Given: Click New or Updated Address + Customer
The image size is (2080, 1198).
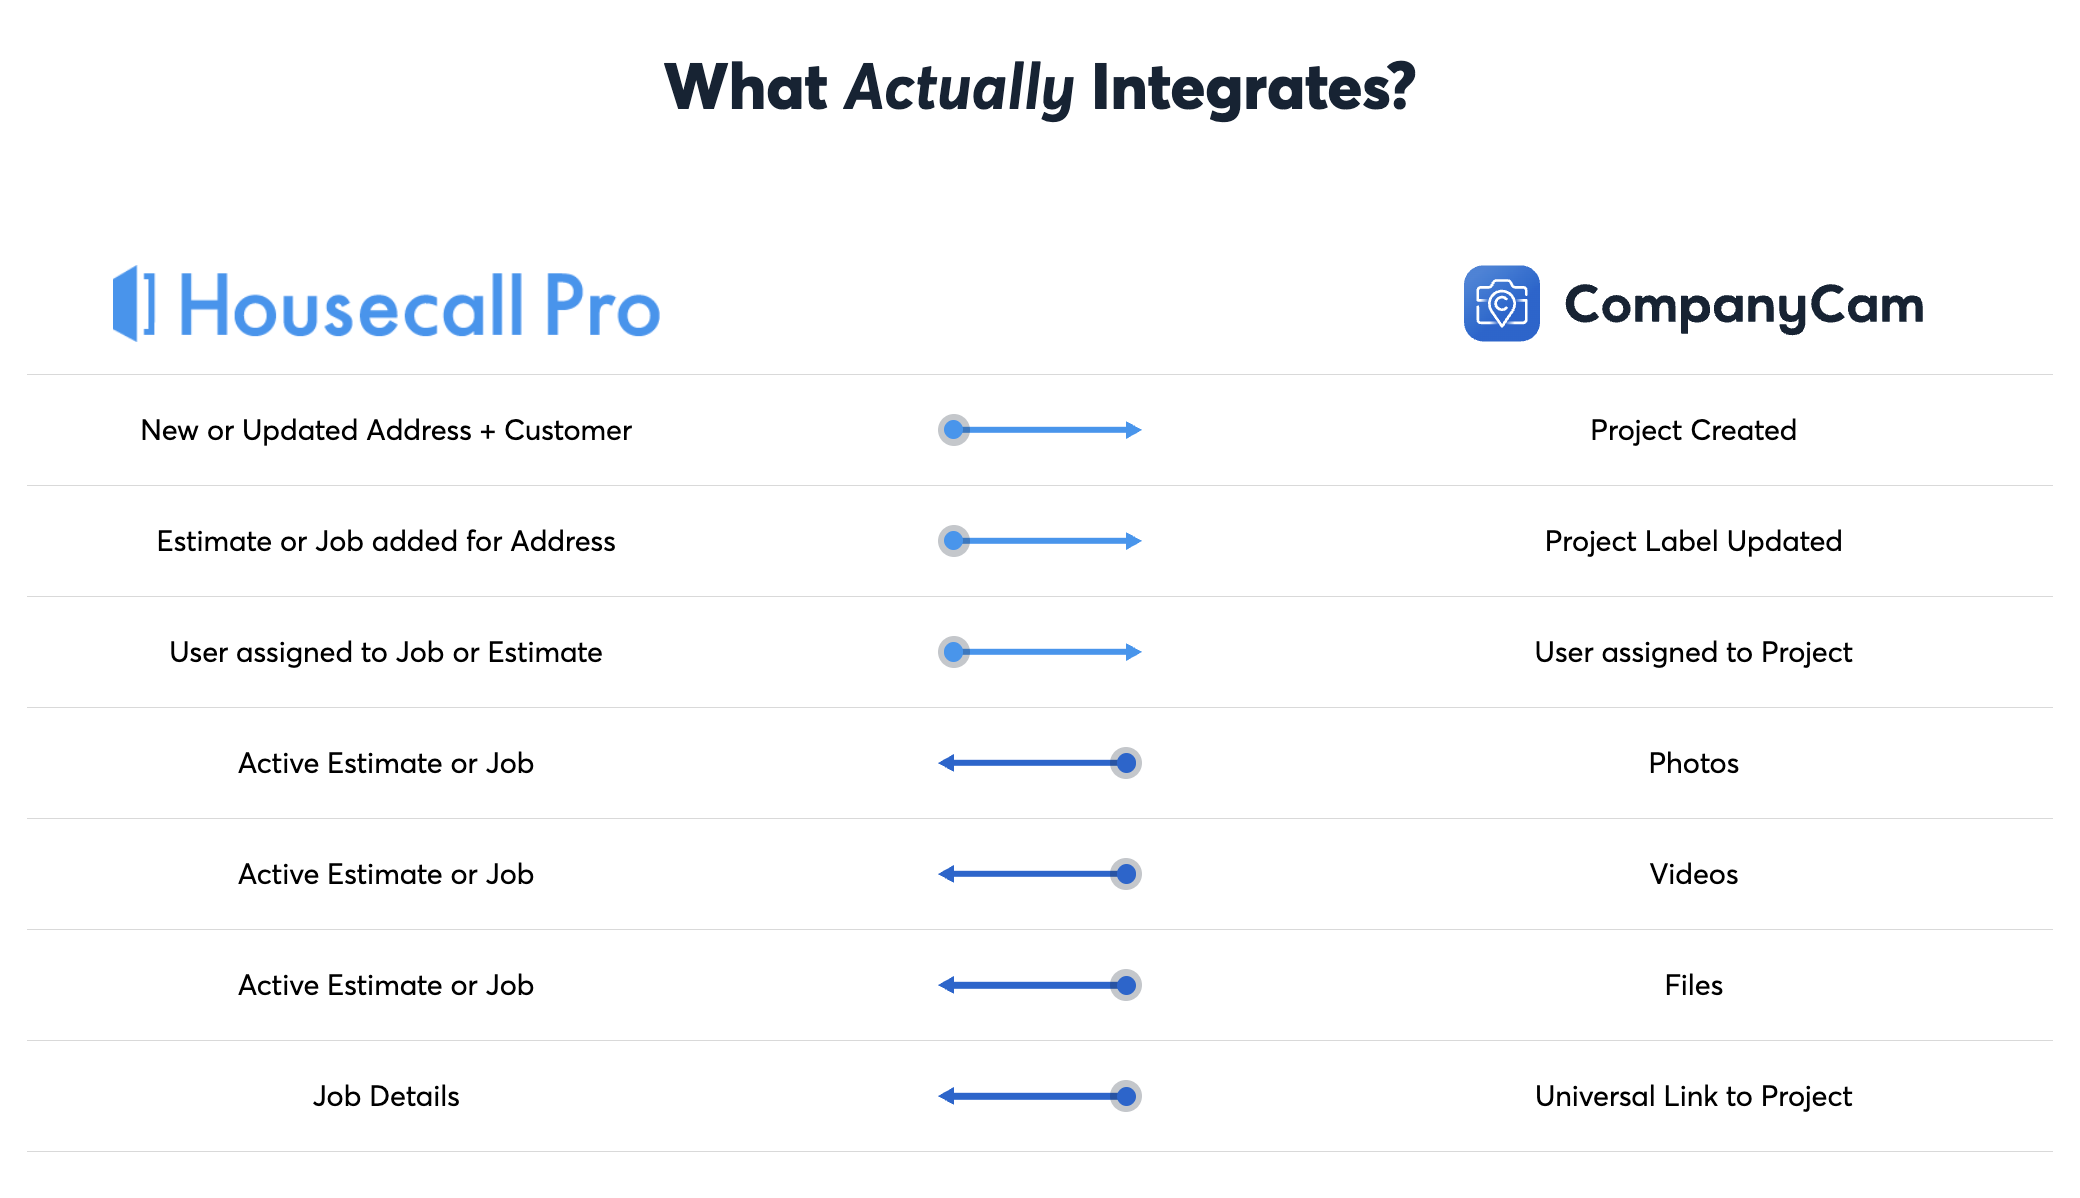Looking at the screenshot, I should point(386,430).
